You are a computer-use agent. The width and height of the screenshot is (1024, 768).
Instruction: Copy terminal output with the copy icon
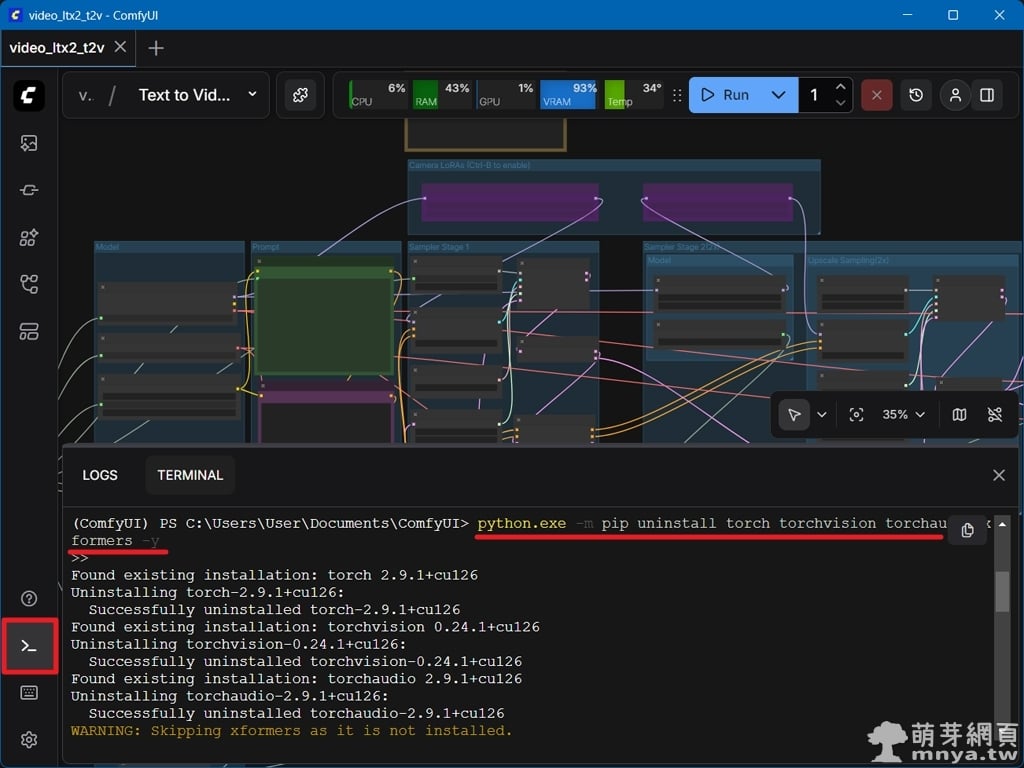click(x=967, y=530)
